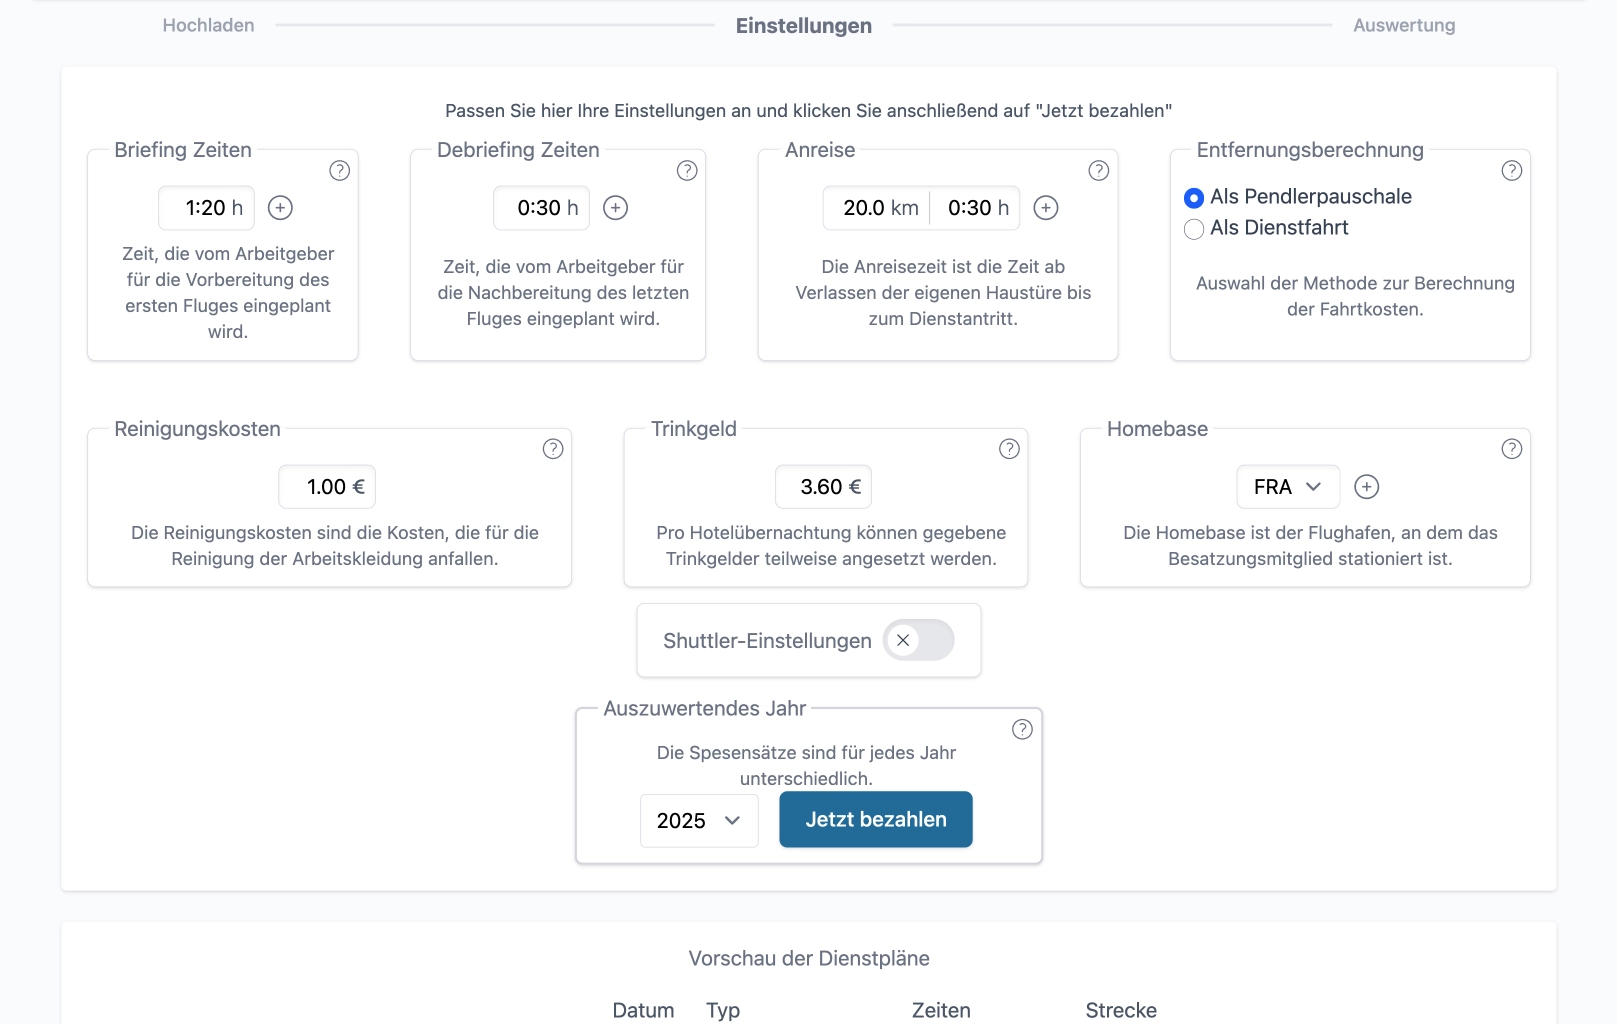This screenshot has width=1617, height=1024.
Task: Click the Briefing time 1:20 h field
Action: coord(207,208)
